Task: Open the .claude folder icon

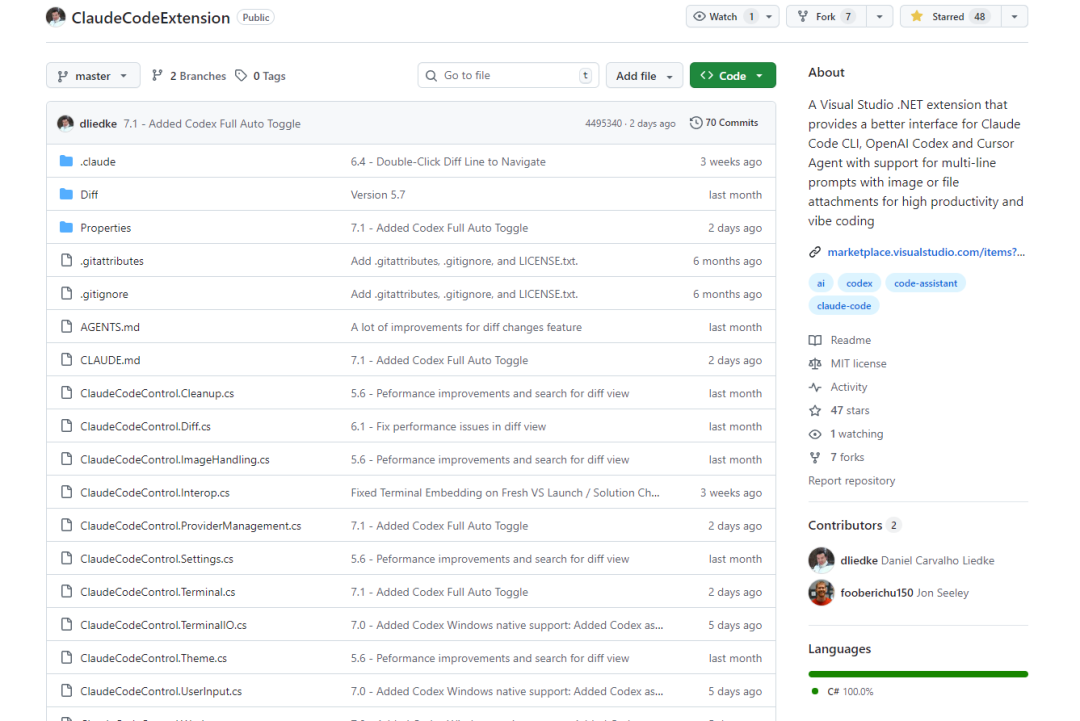Action: click(66, 161)
